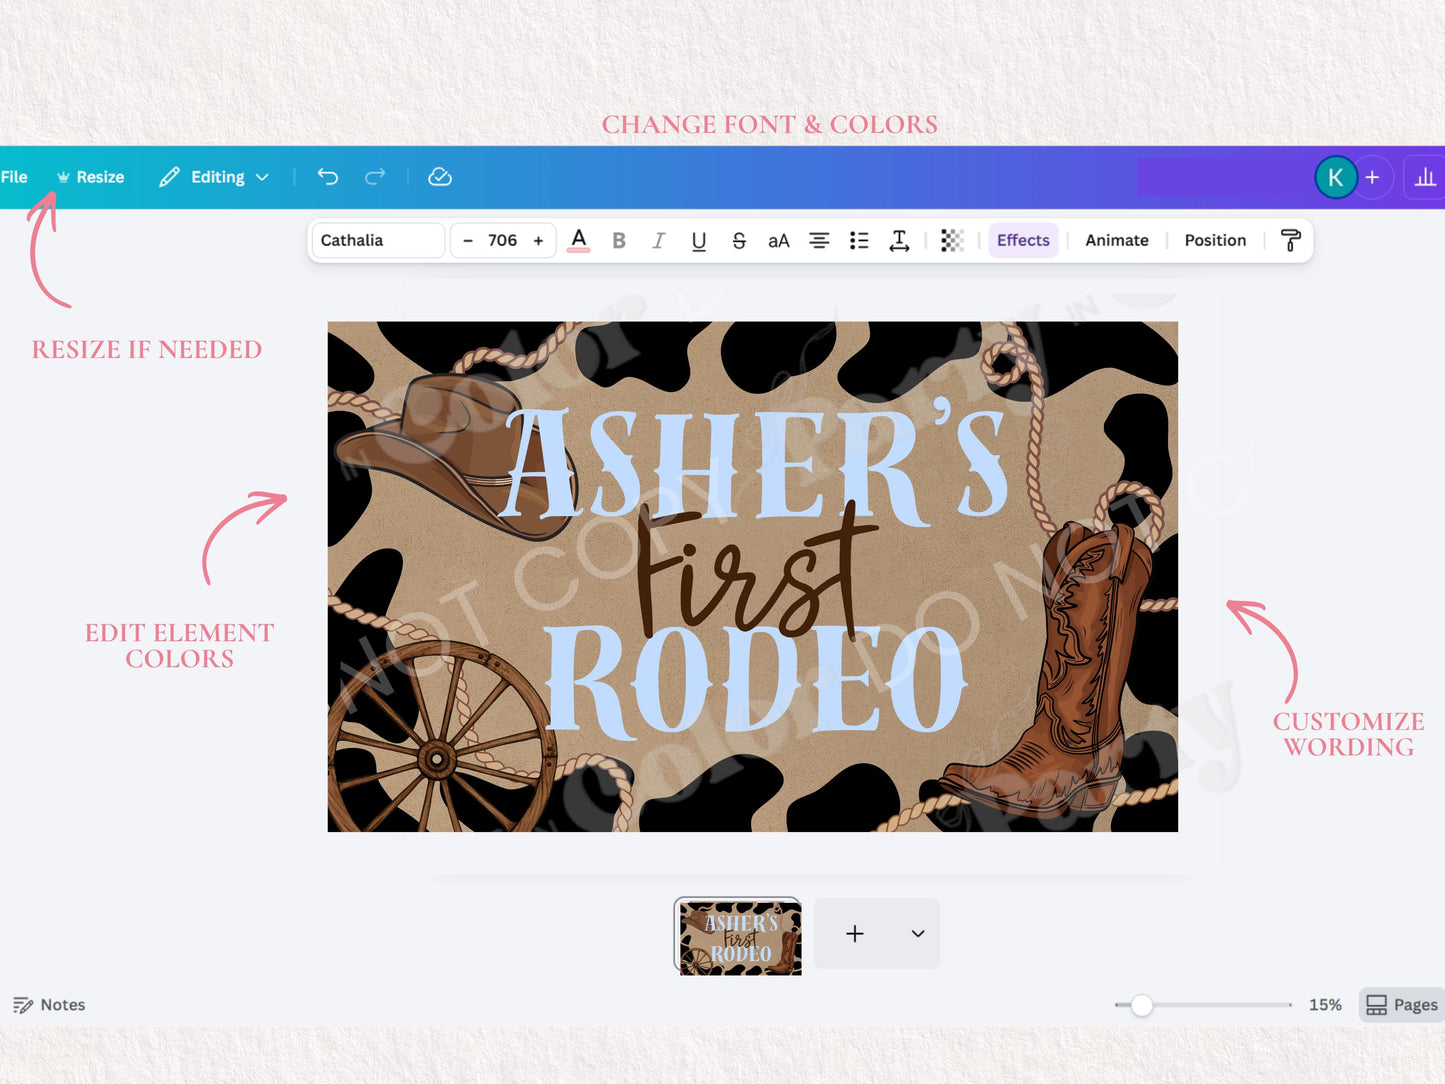1445x1084 pixels.
Task: Adjust the zoom slider handle
Action: click(1141, 1005)
